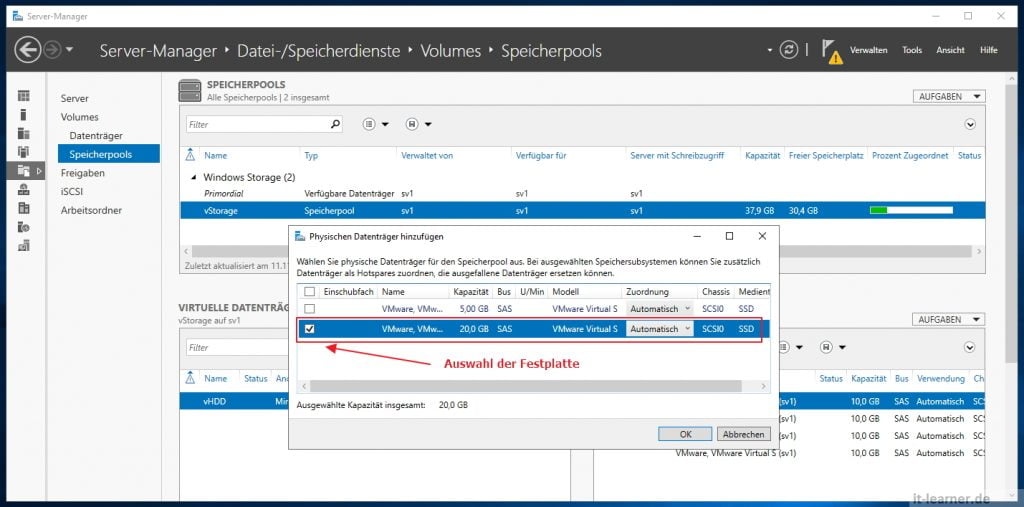Open the Ansicht menu
Image resolution: width=1024 pixels, height=507 pixels.
click(x=950, y=50)
